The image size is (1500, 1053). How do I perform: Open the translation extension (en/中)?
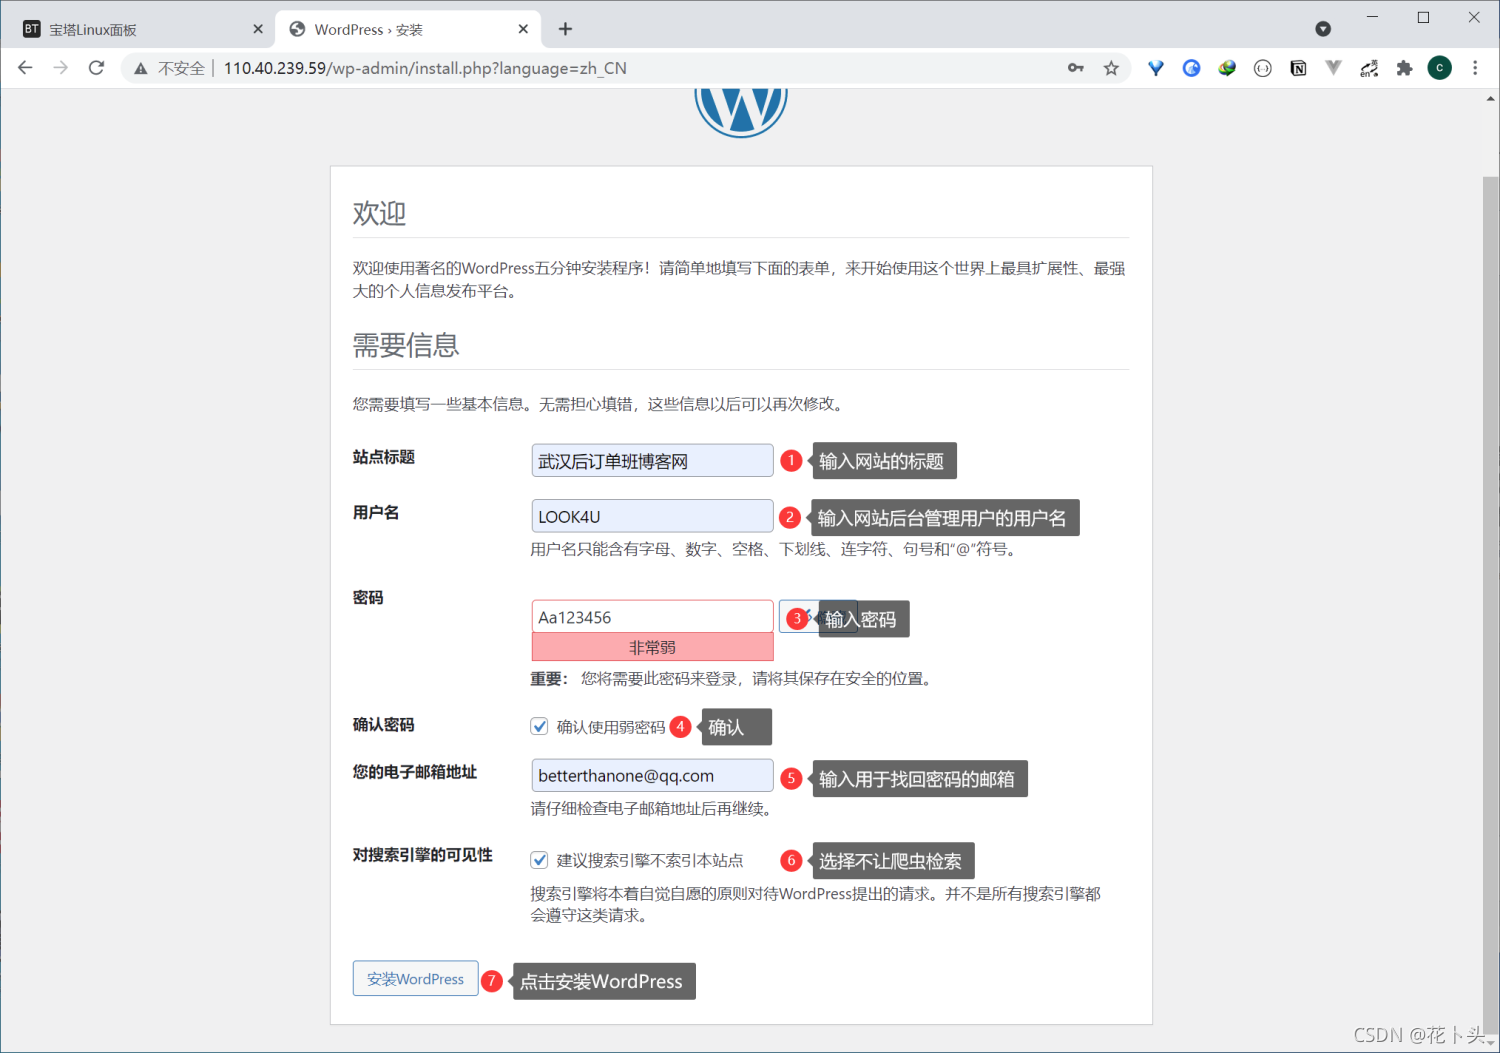(x=1368, y=68)
